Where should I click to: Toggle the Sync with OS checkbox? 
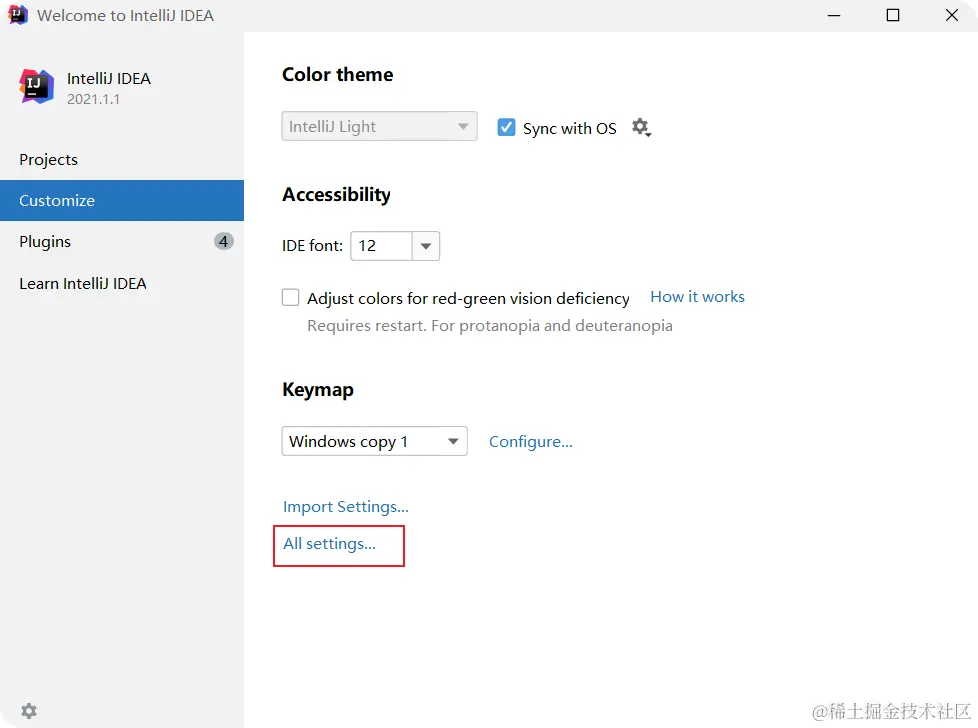point(506,127)
